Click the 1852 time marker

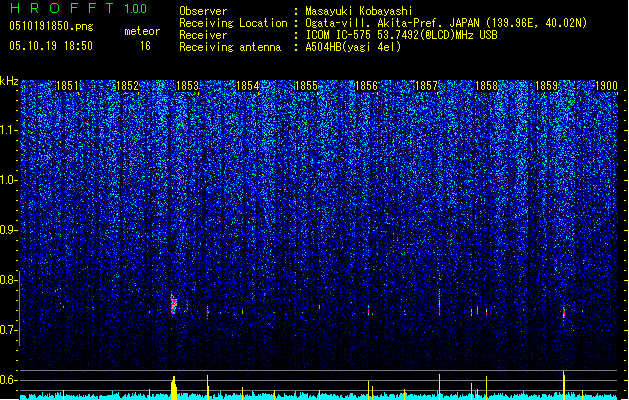coord(127,86)
